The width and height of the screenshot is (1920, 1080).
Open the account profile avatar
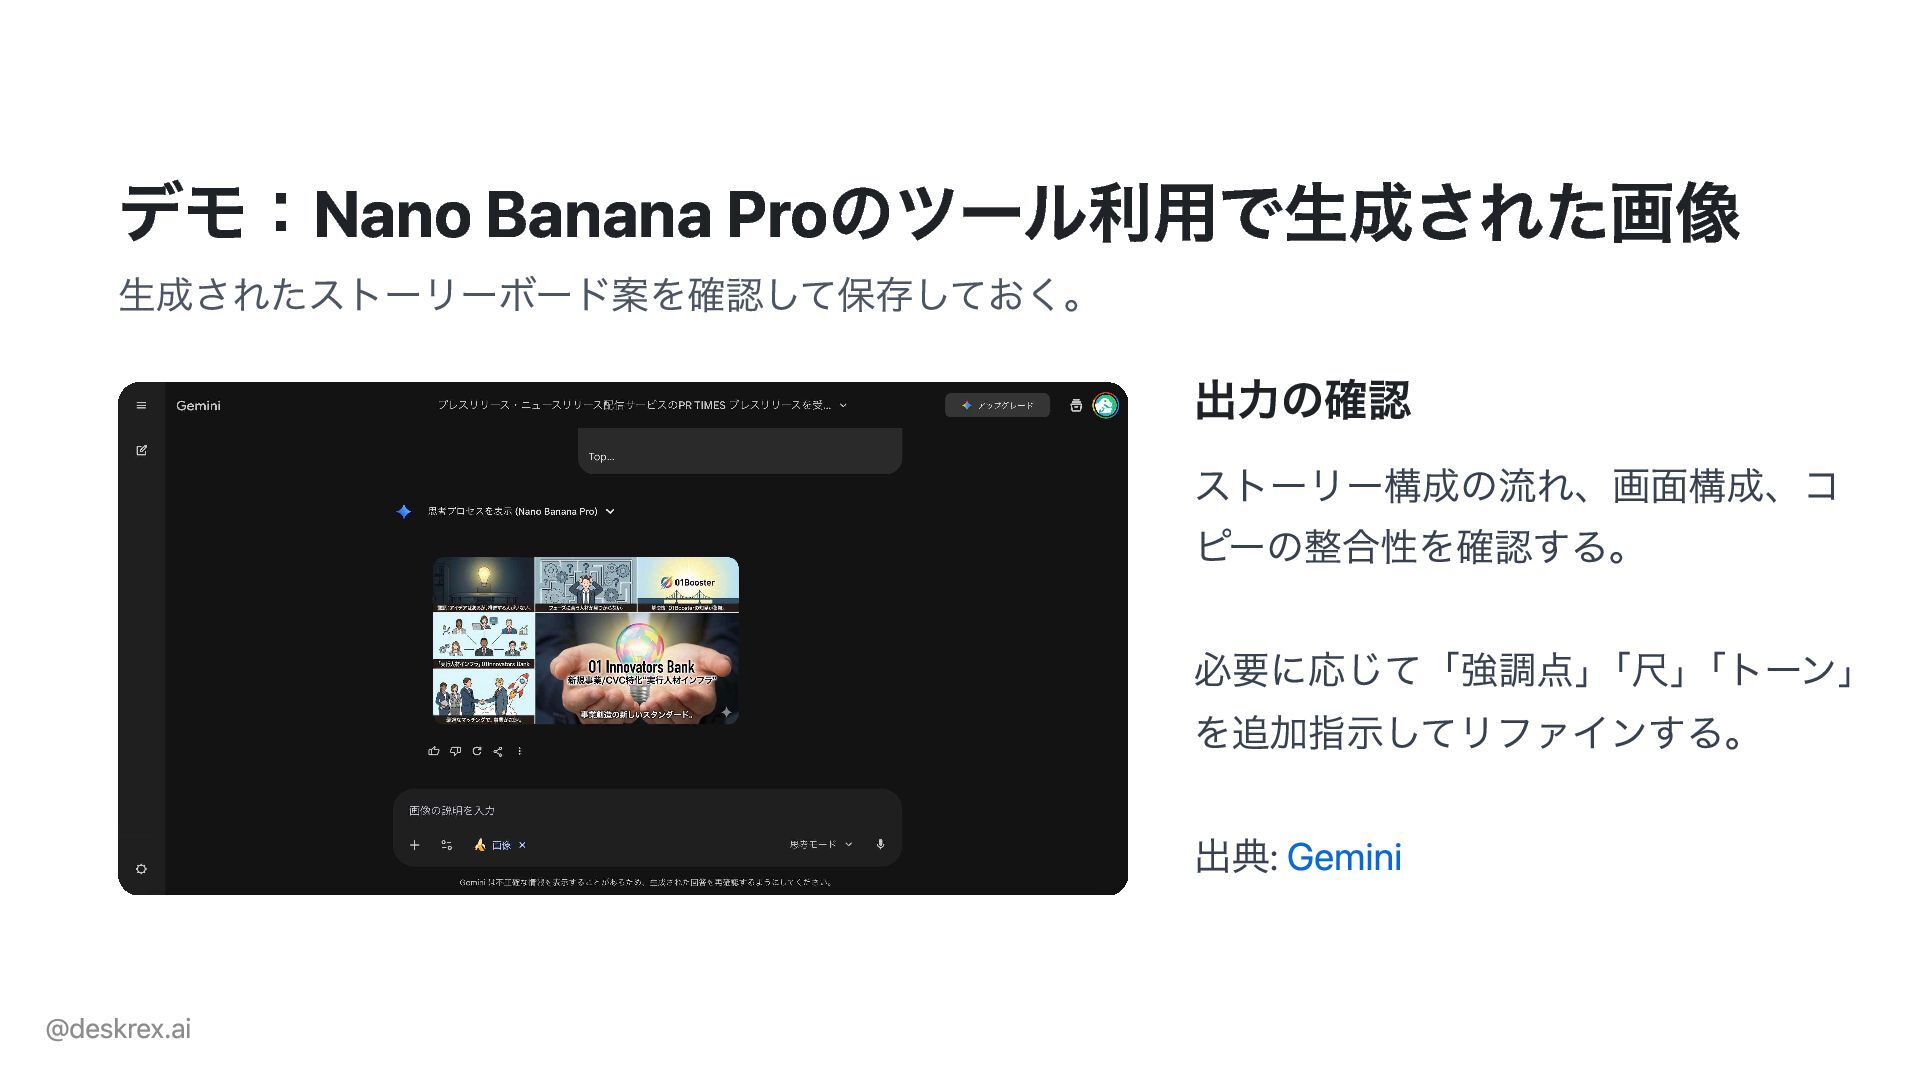click(x=1105, y=405)
